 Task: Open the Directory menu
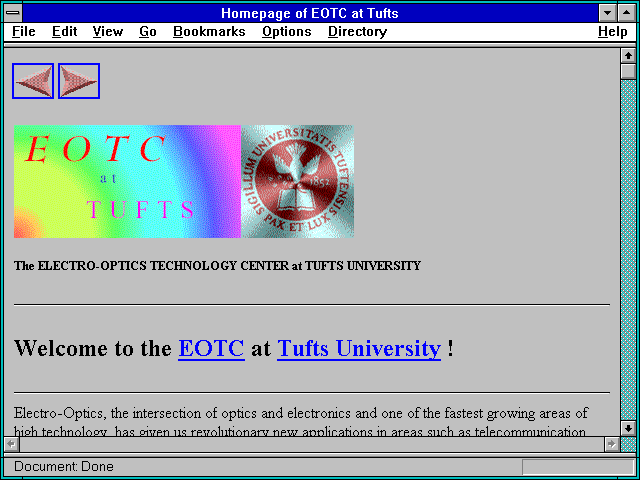coord(358,32)
